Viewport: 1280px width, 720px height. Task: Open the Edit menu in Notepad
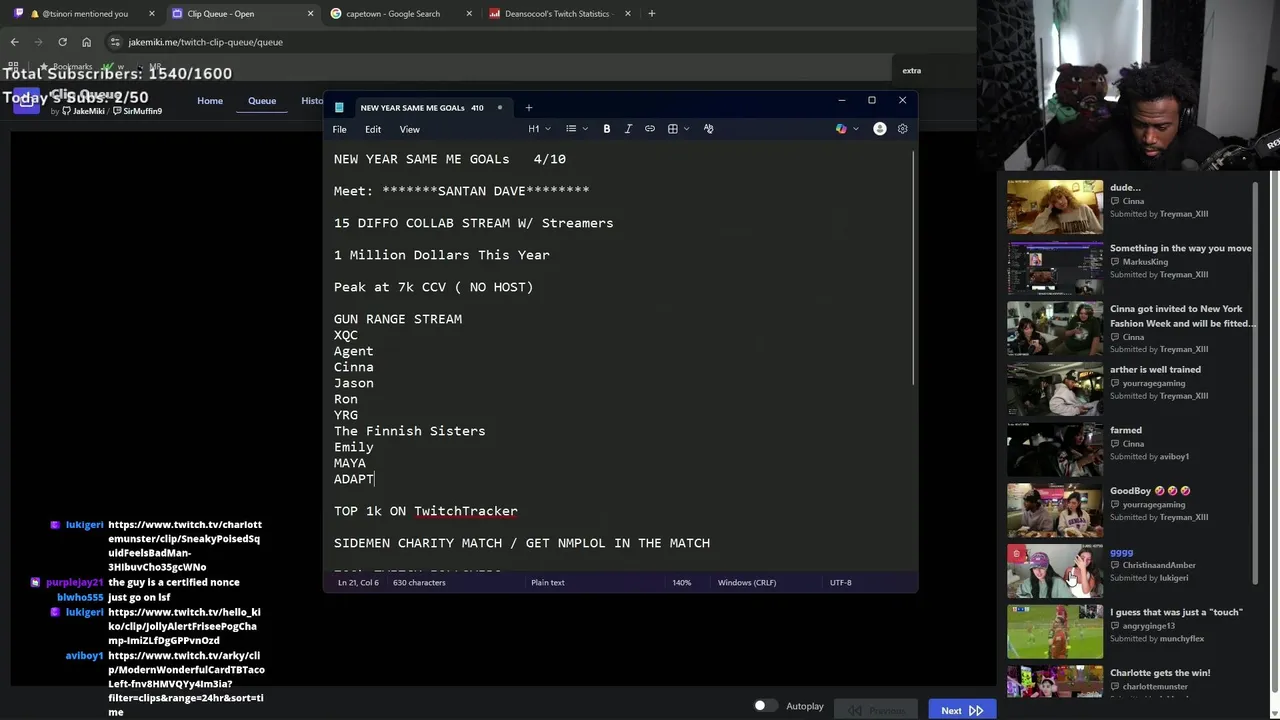373,129
